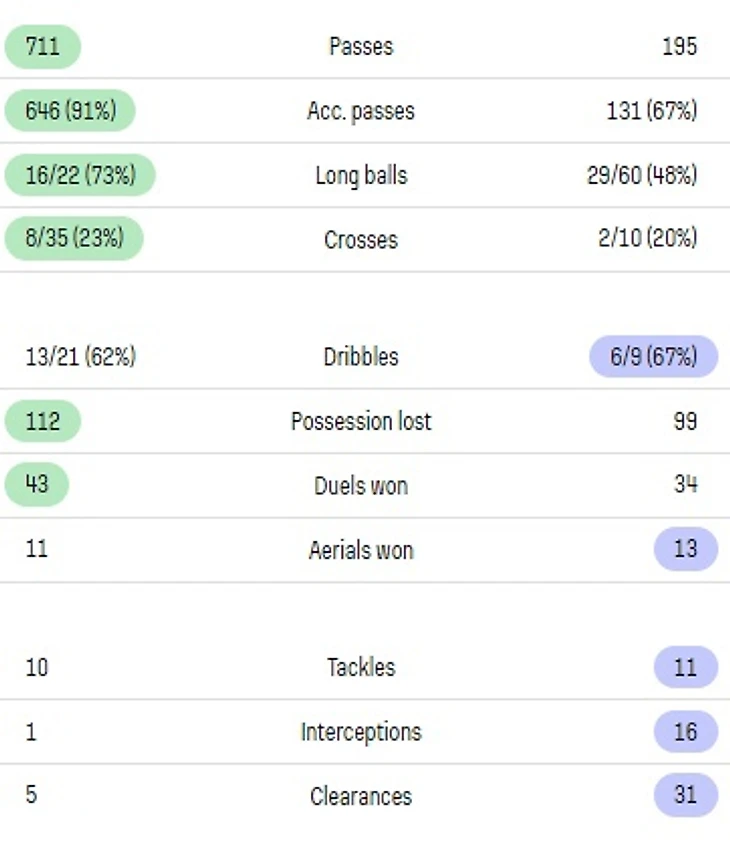This screenshot has height=841, width=730.
Task: Select the green 43 duels won badge
Action: coord(37,485)
